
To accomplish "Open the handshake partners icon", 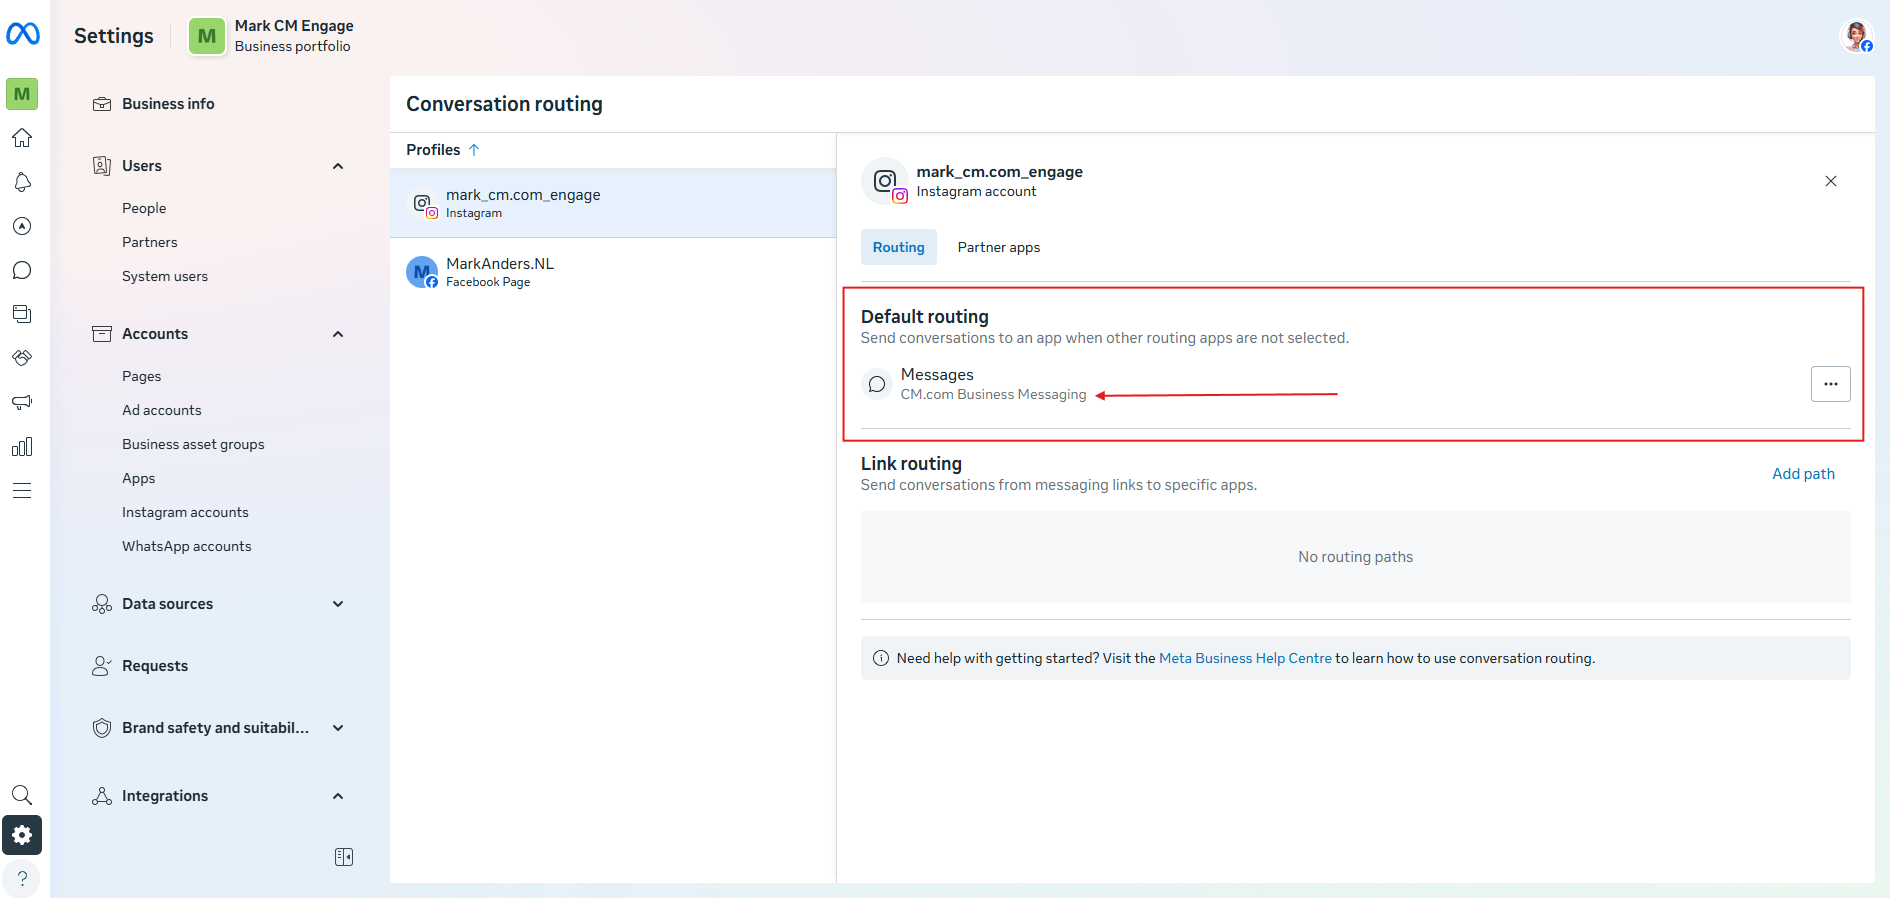I will 22,358.
